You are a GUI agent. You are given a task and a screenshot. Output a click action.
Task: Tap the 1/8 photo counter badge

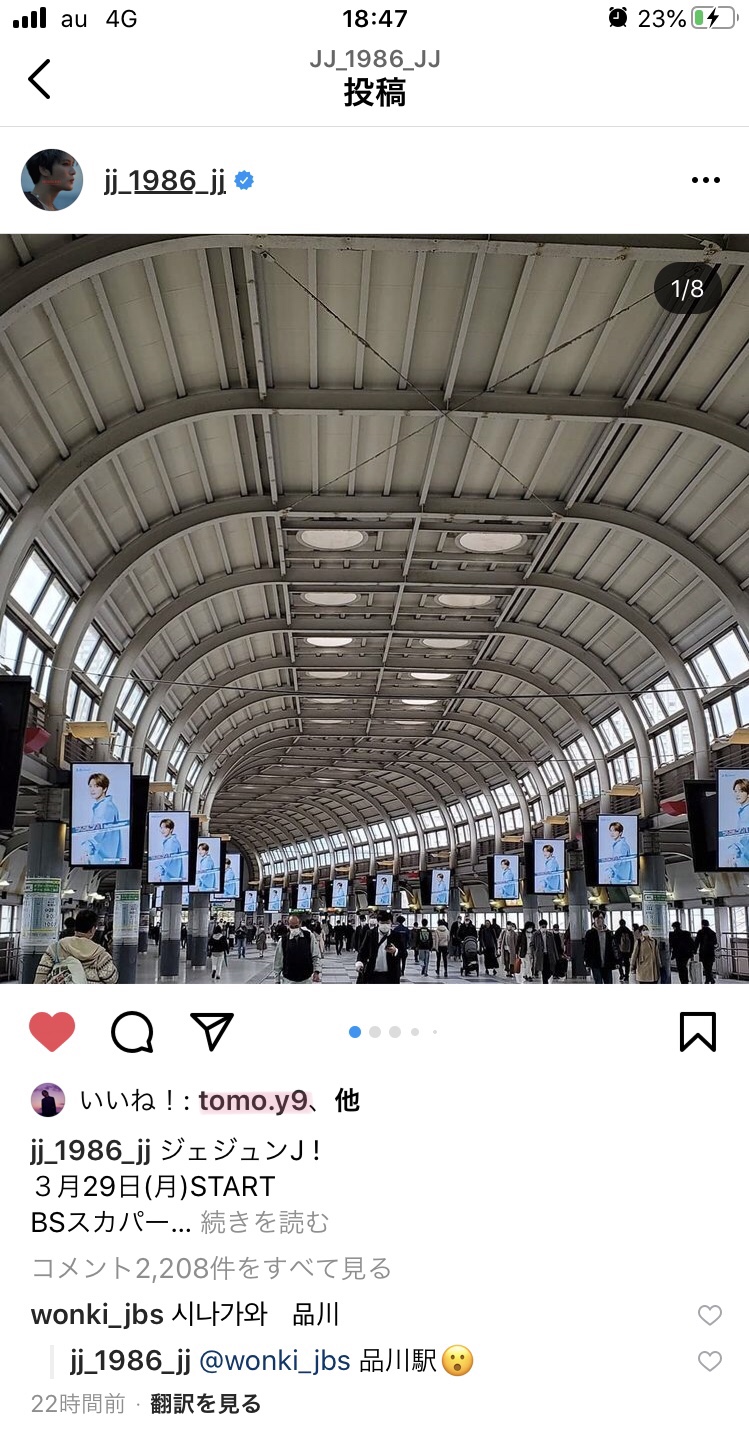(x=688, y=289)
